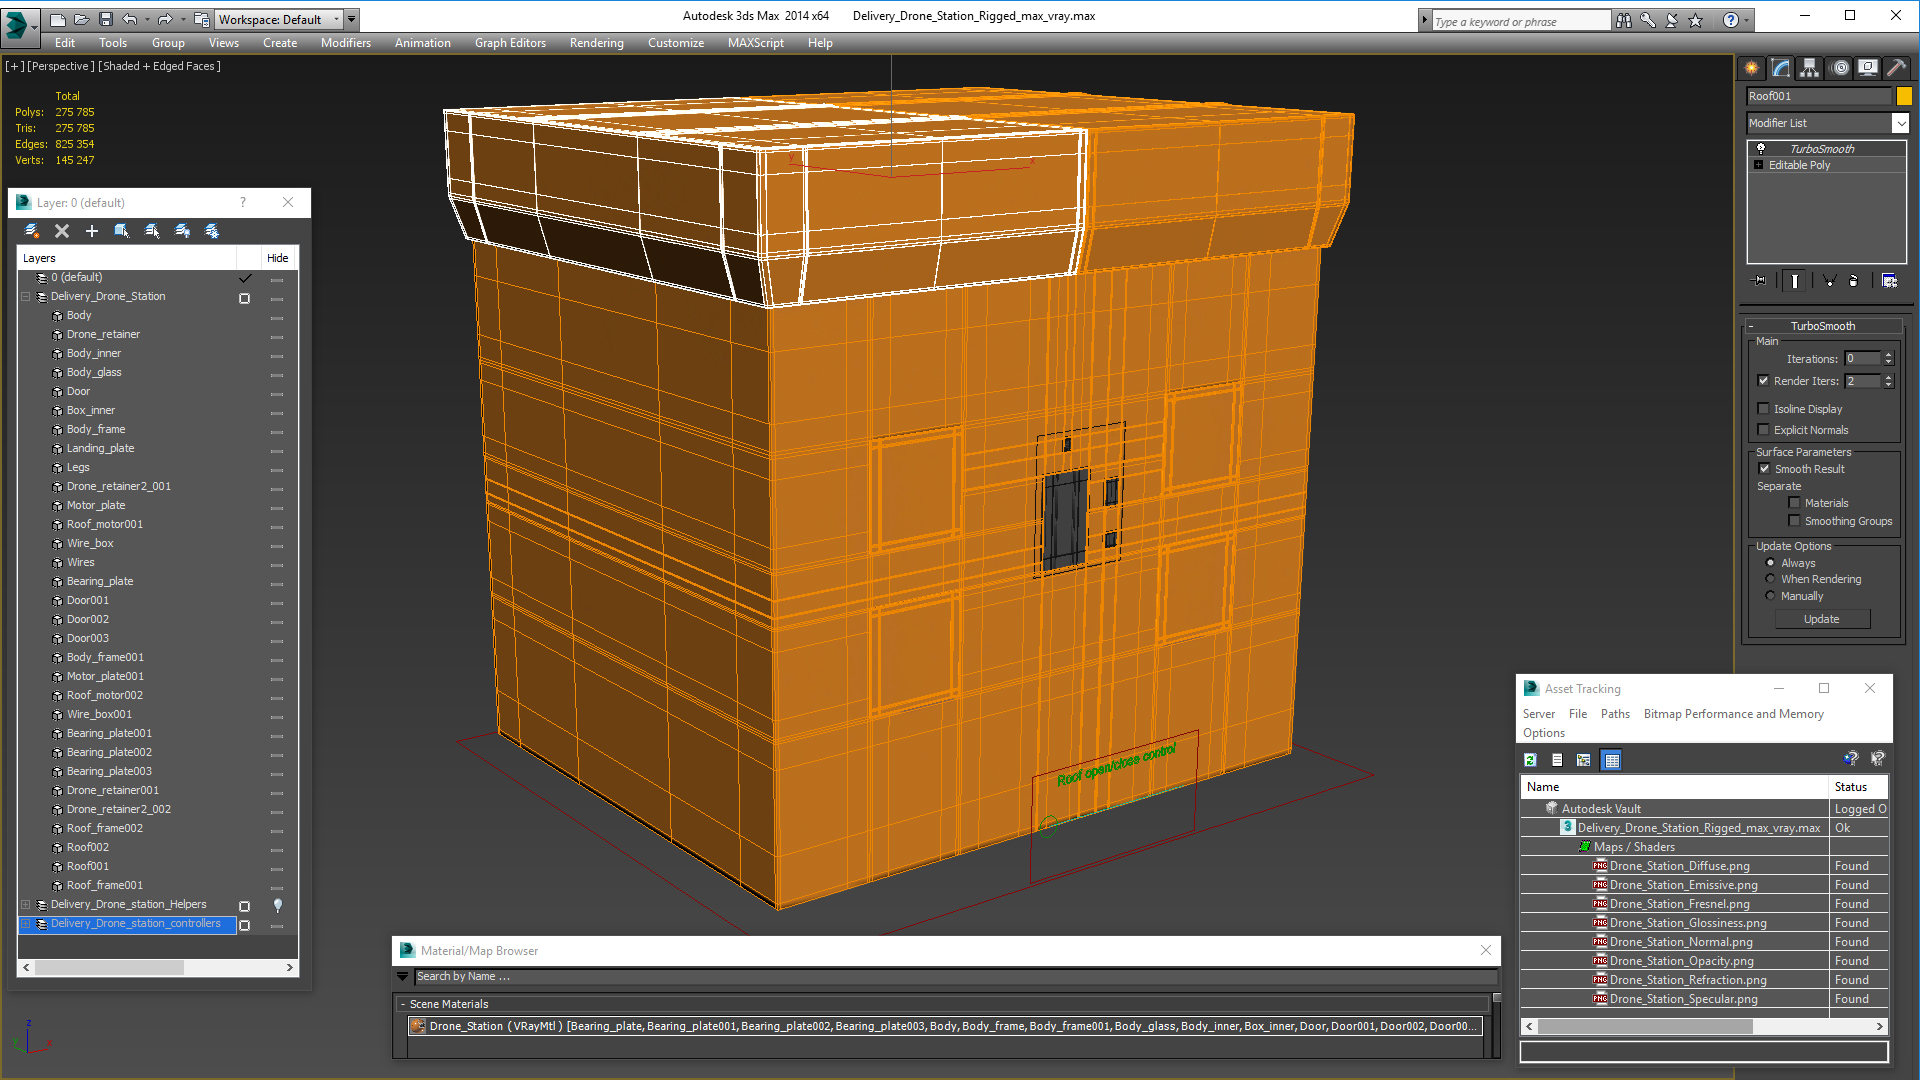Open the Modifier List dropdown

1900,123
